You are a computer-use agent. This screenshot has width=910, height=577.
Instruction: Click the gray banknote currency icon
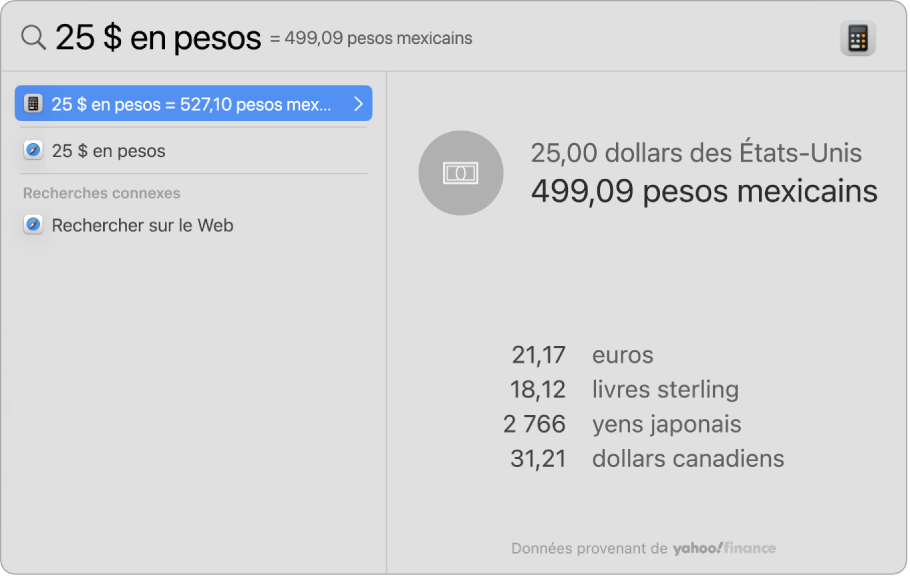coord(461,172)
